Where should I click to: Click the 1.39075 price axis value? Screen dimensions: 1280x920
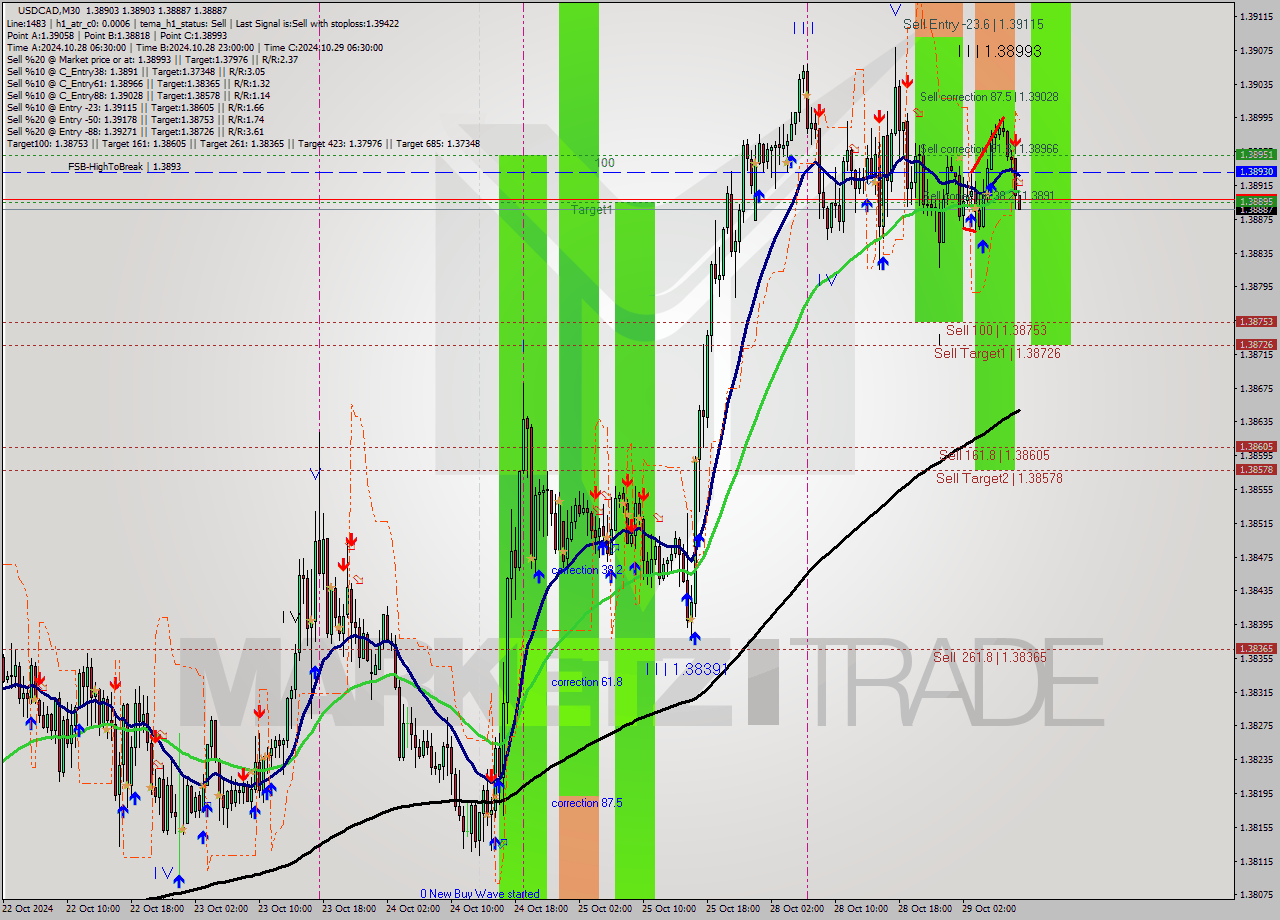pos(1256,51)
